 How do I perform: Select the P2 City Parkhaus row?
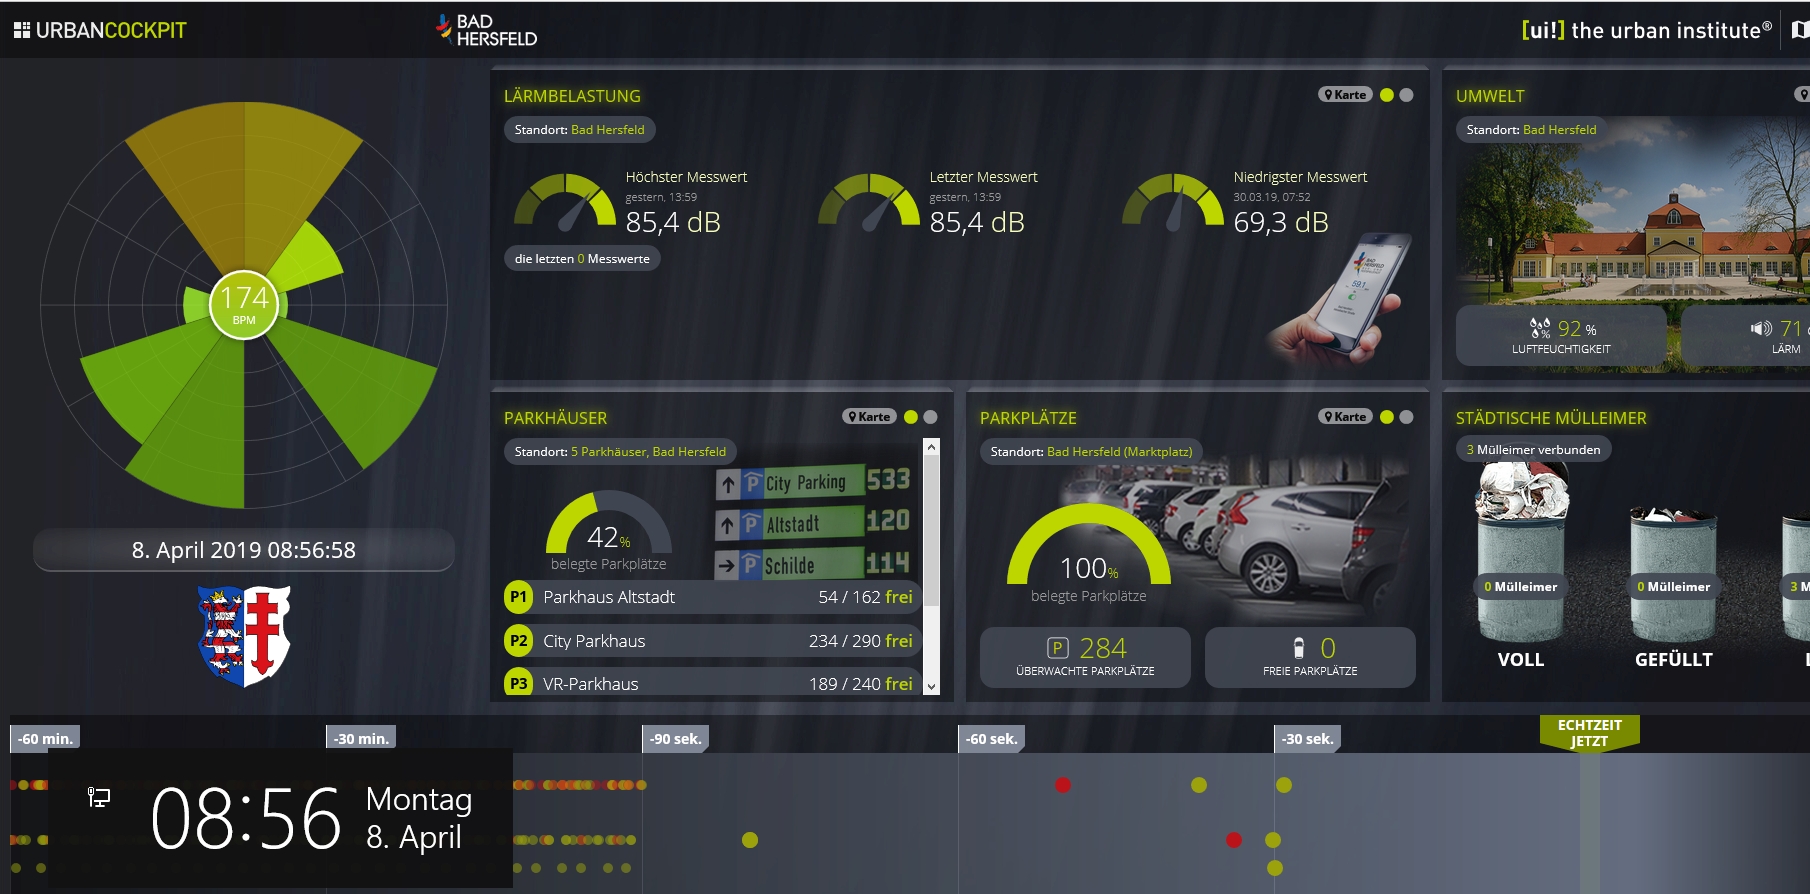click(x=710, y=641)
